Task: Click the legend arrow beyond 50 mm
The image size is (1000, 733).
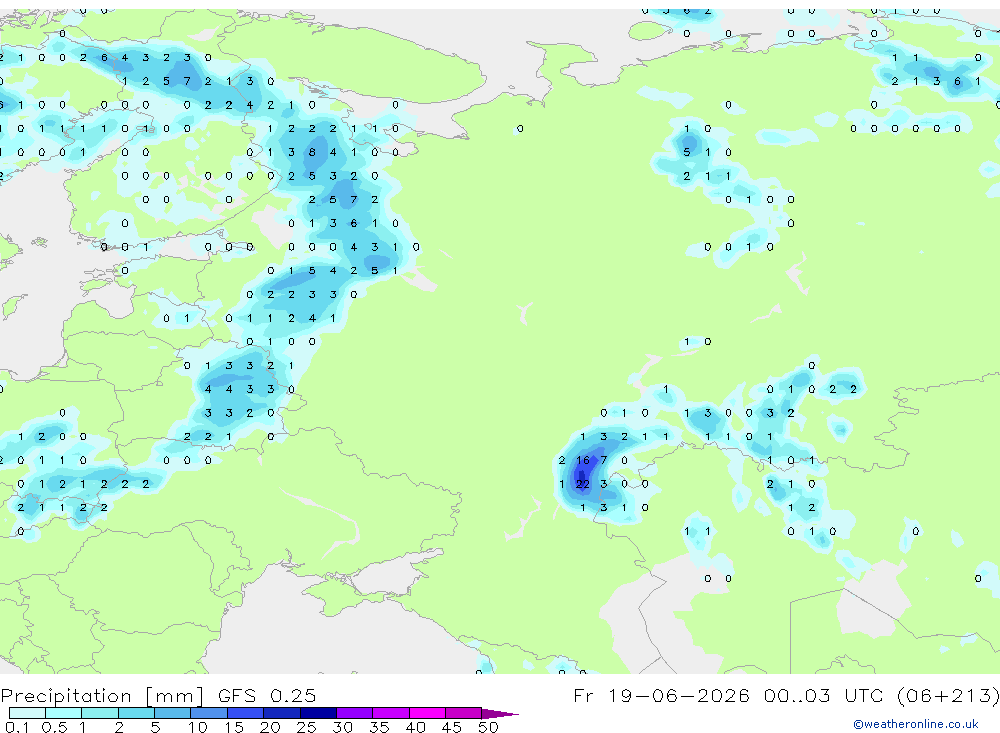Action: click(x=499, y=714)
